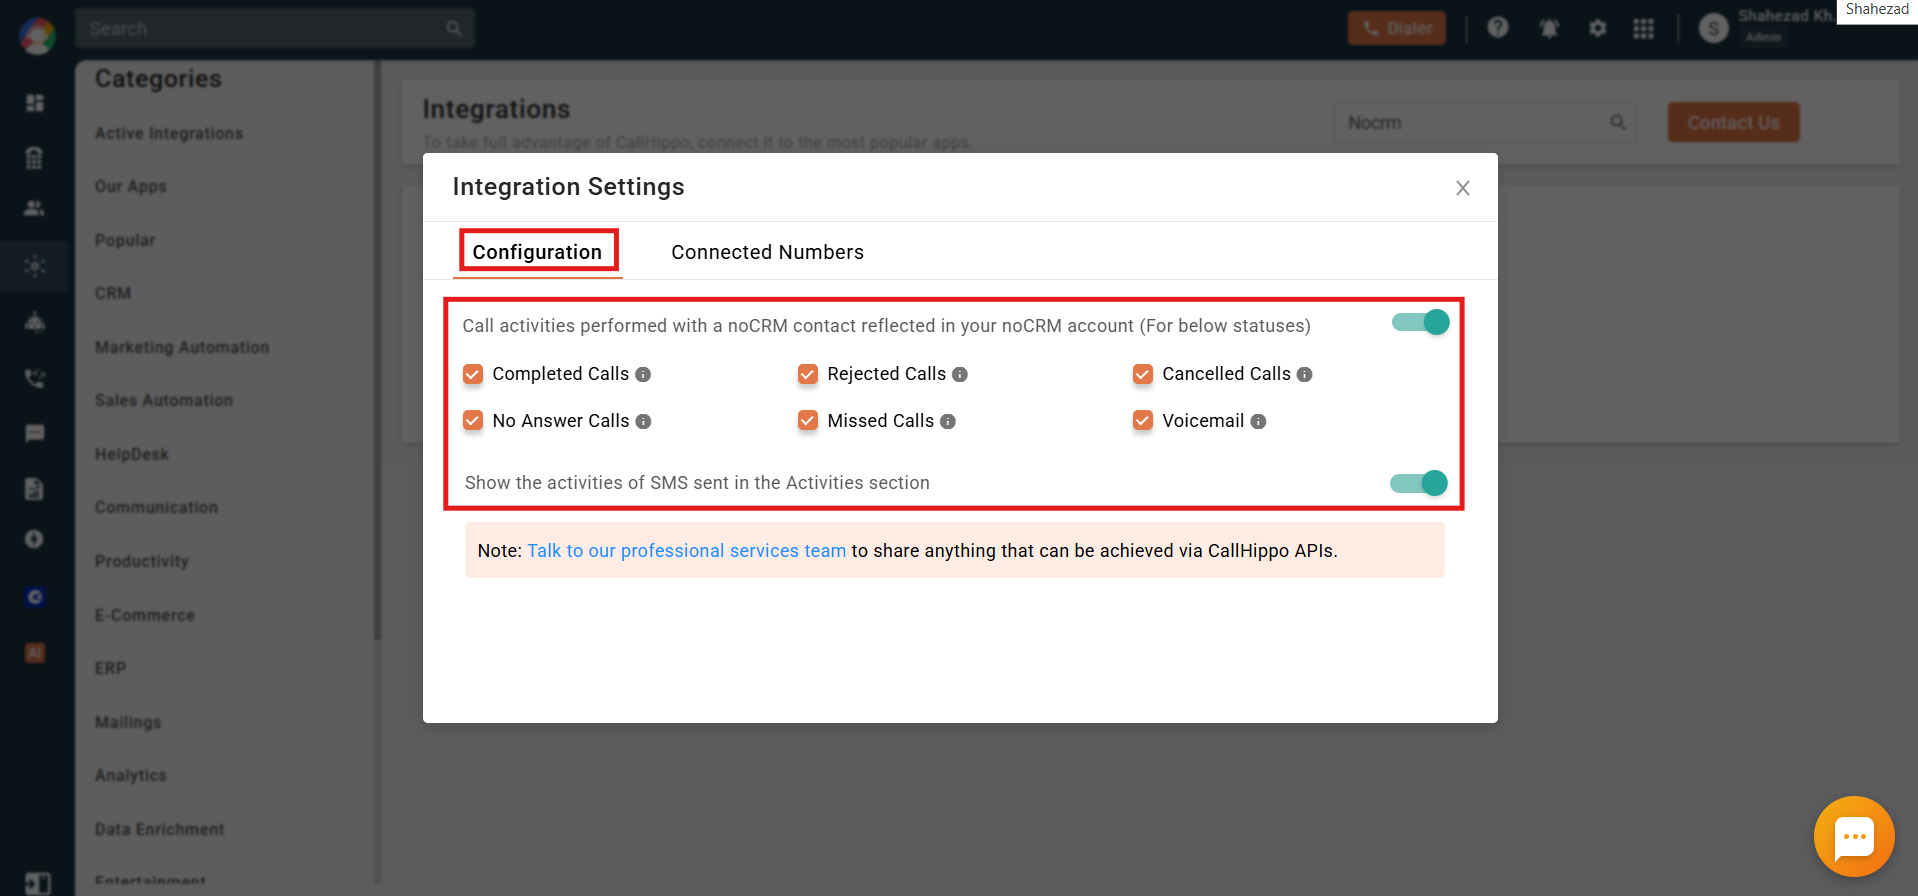Image resolution: width=1918 pixels, height=896 pixels.
Task: Select CRM category
Action: point(113,293)
